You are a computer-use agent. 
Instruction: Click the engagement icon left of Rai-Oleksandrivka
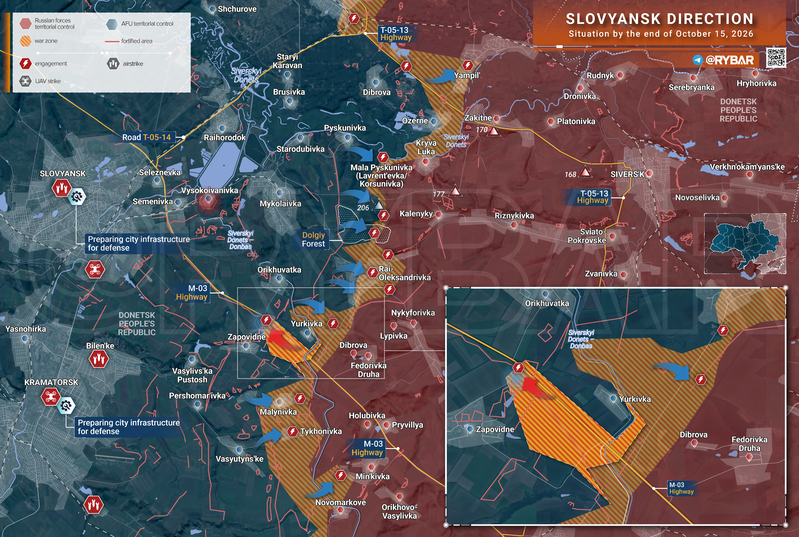coord(372,272)
